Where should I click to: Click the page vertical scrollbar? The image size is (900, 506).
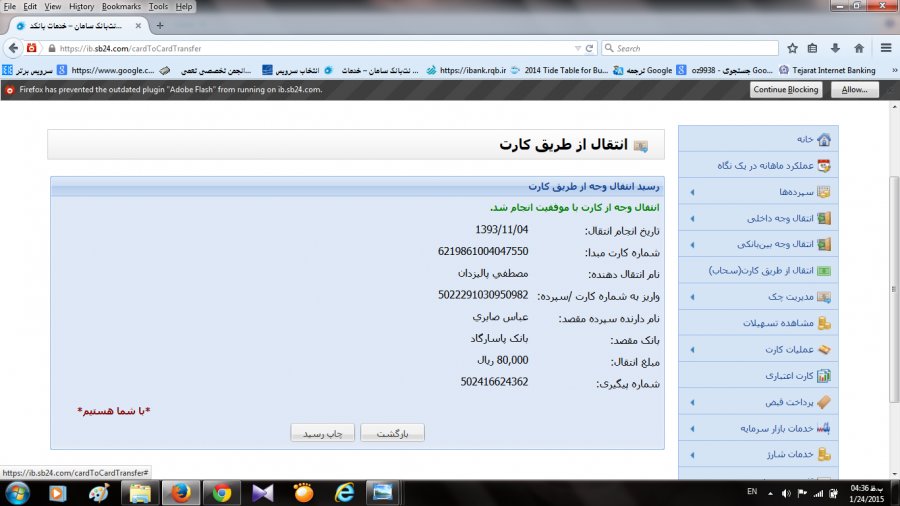coord(894,290)
